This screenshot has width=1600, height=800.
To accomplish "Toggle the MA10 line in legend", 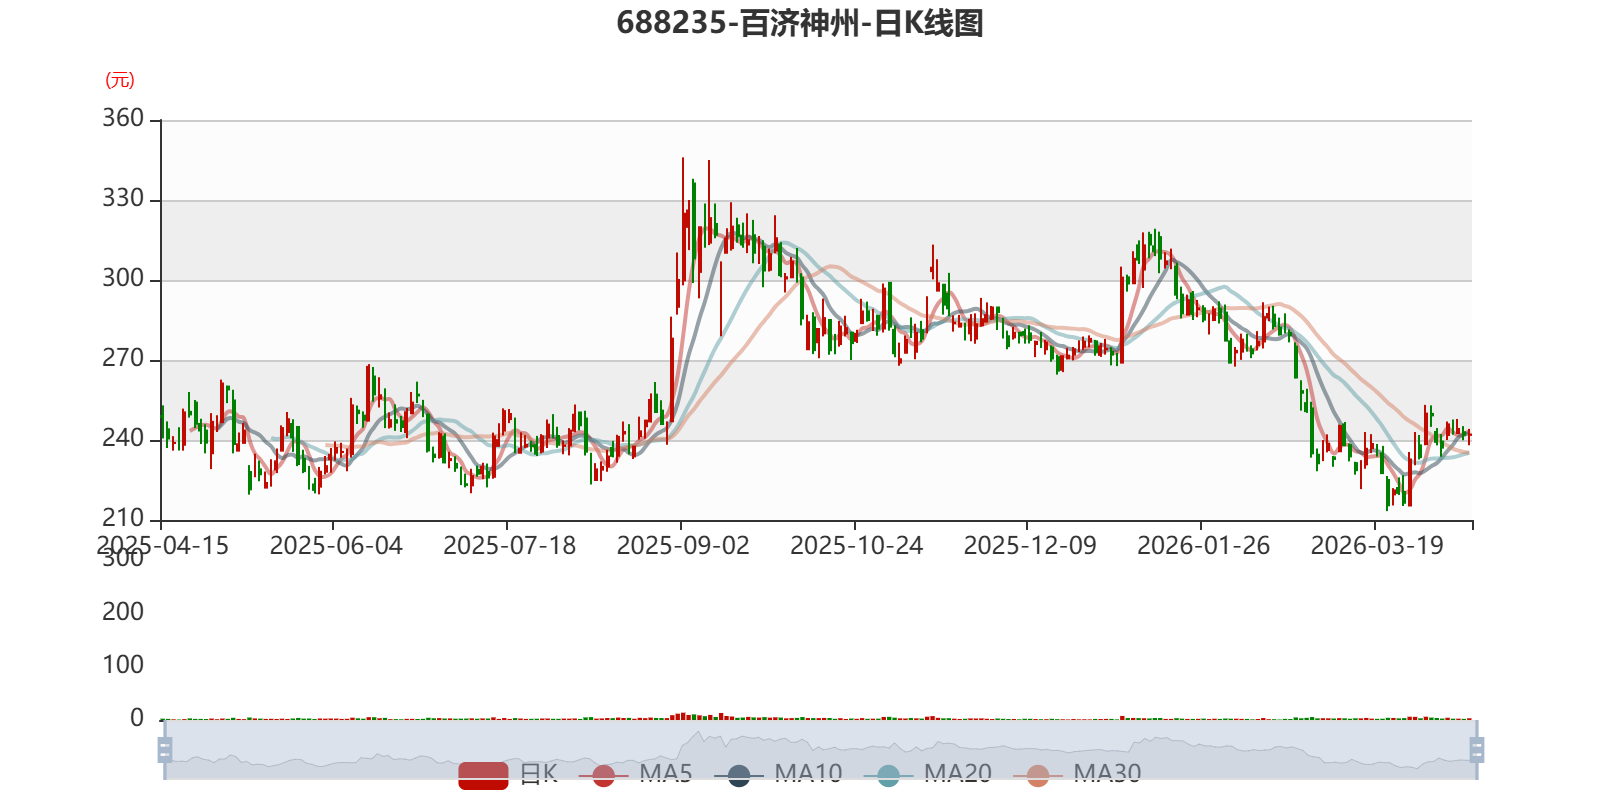I will pyautogui.click(x=778, y=775).
